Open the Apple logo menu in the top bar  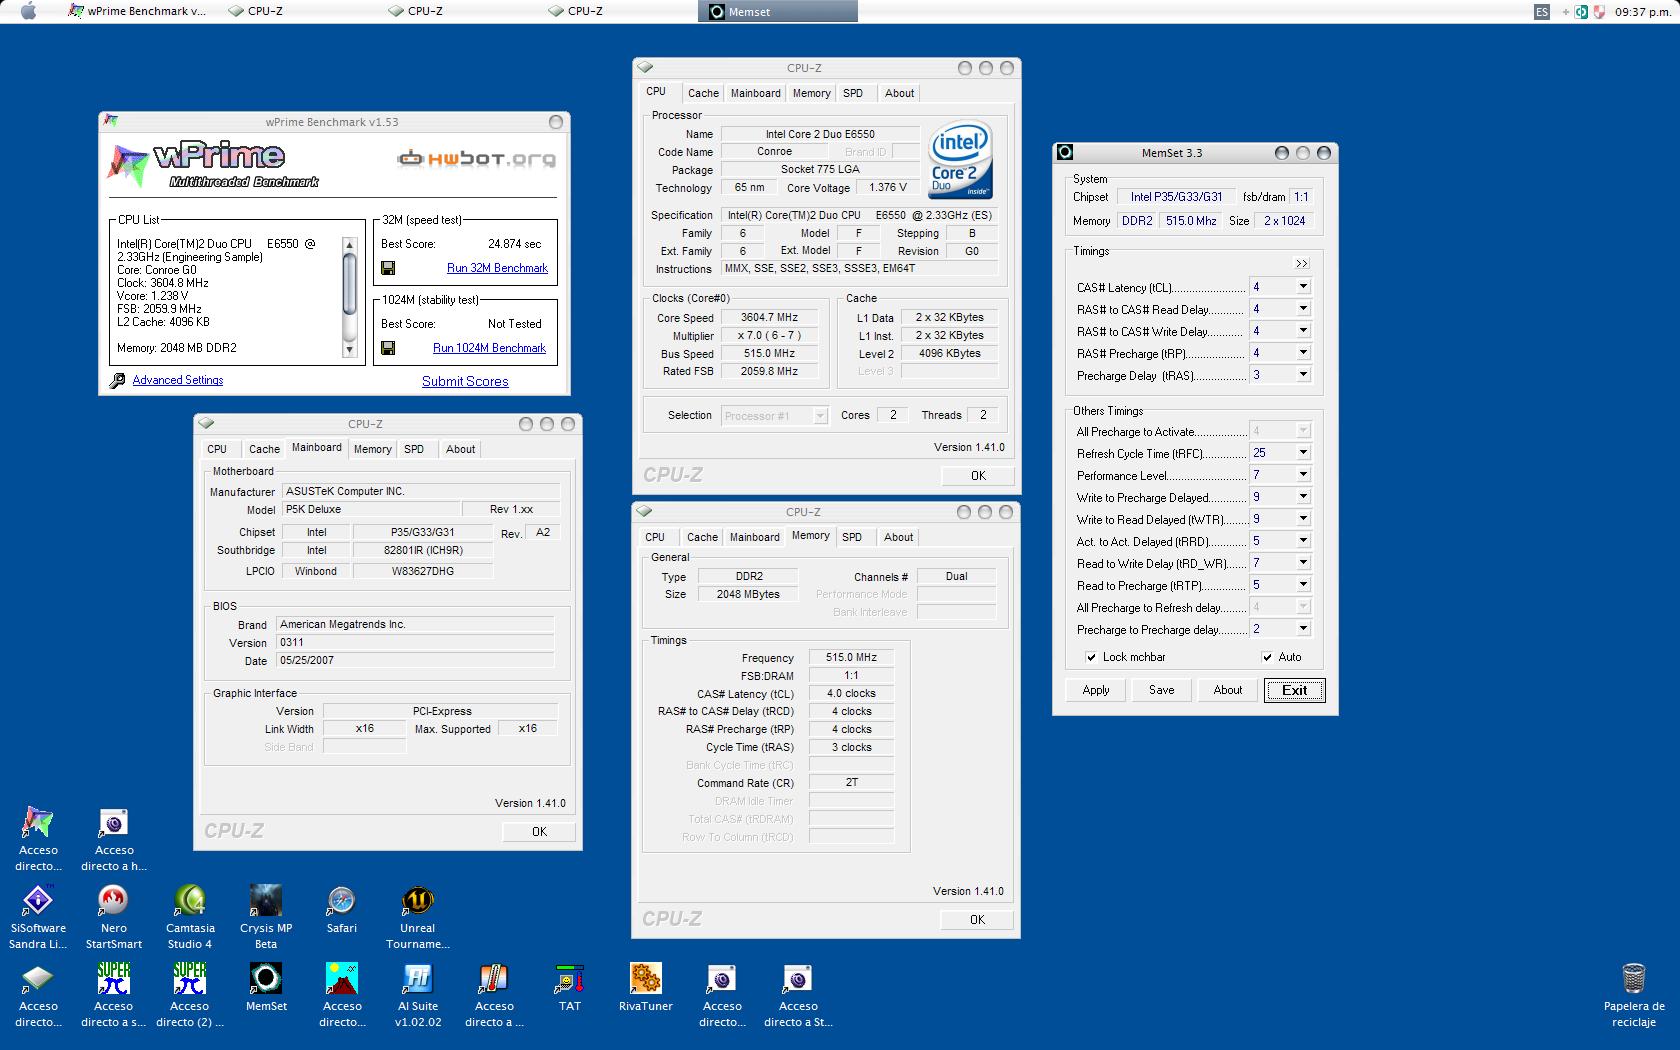click(28, 12)
